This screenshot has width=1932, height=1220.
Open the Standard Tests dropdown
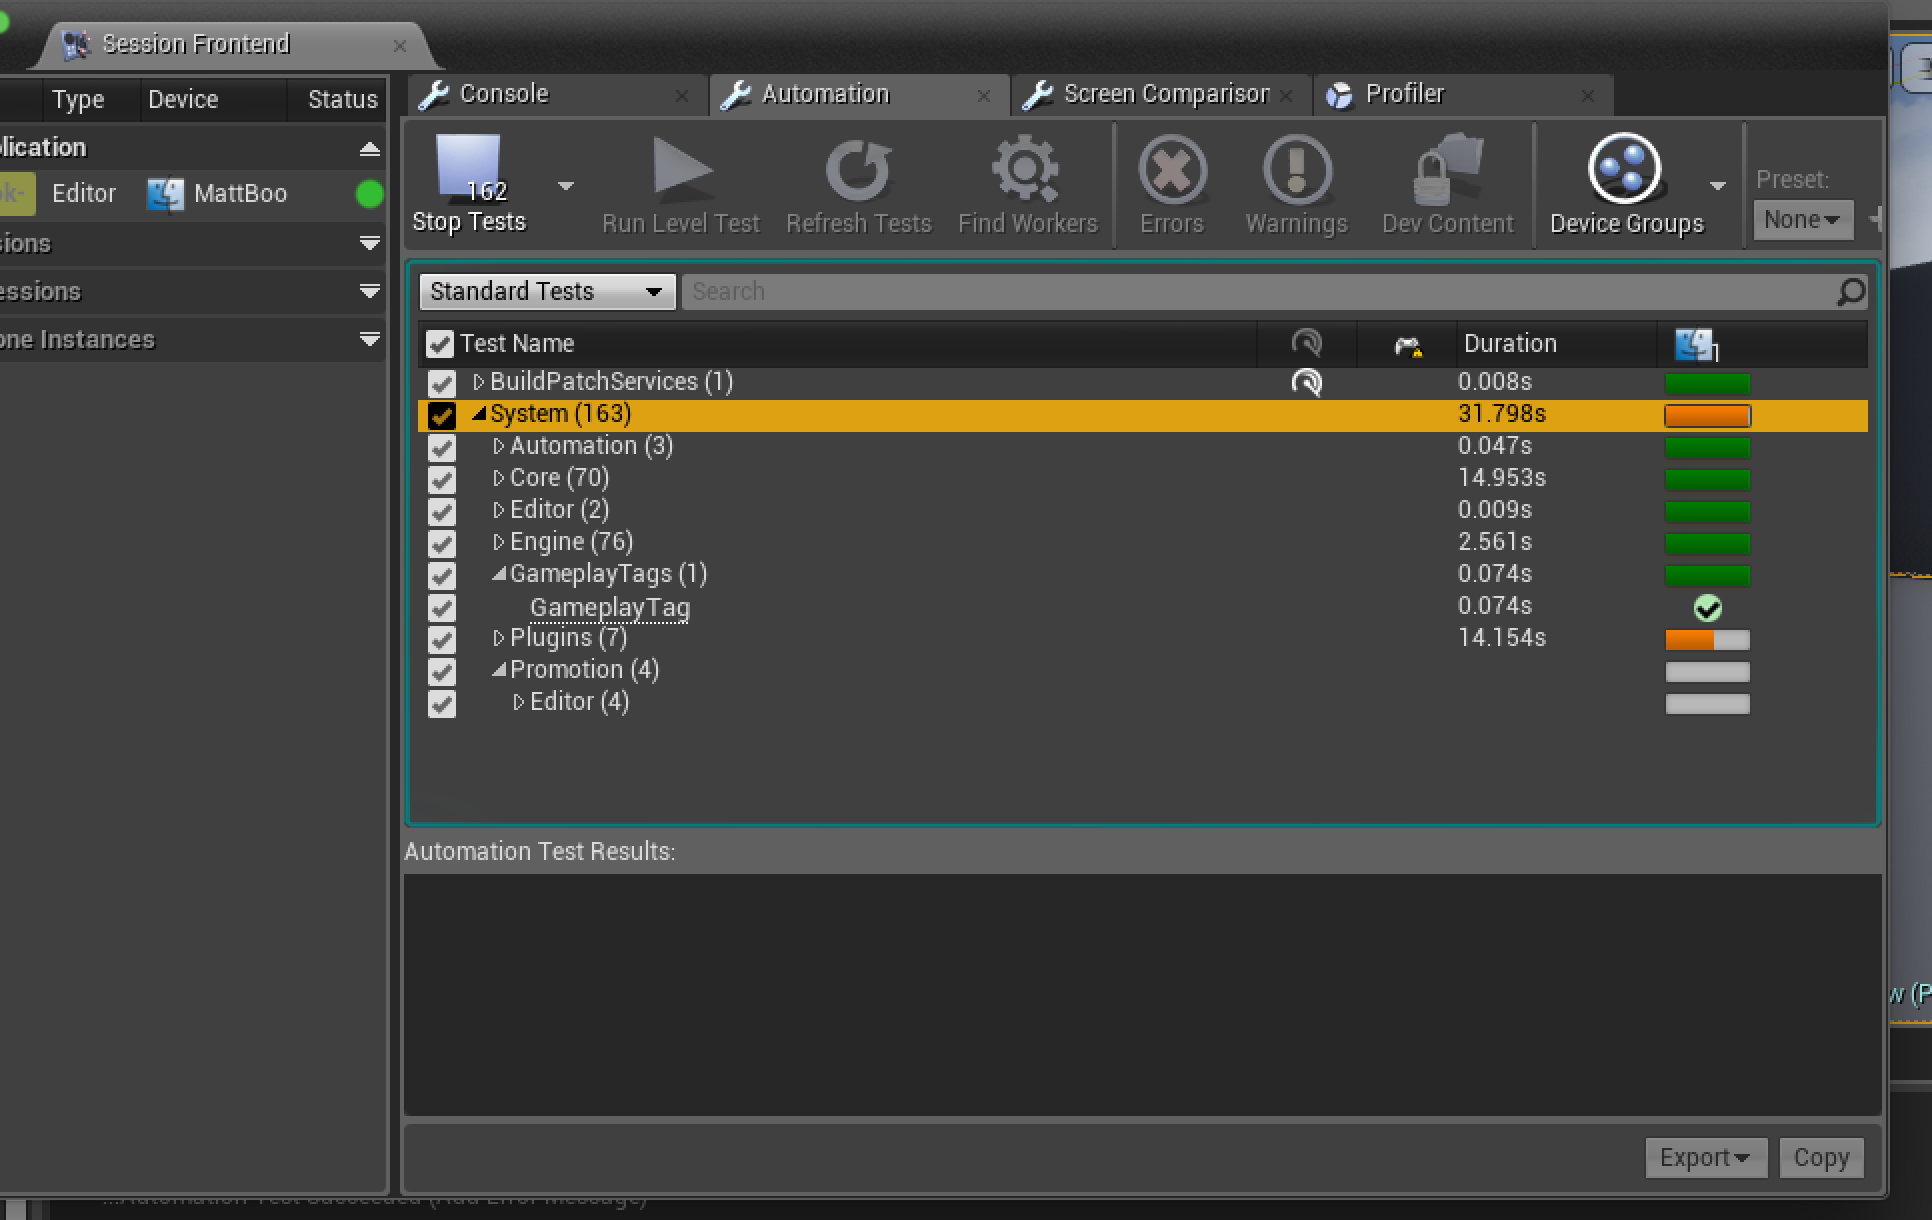click(547, 292)
